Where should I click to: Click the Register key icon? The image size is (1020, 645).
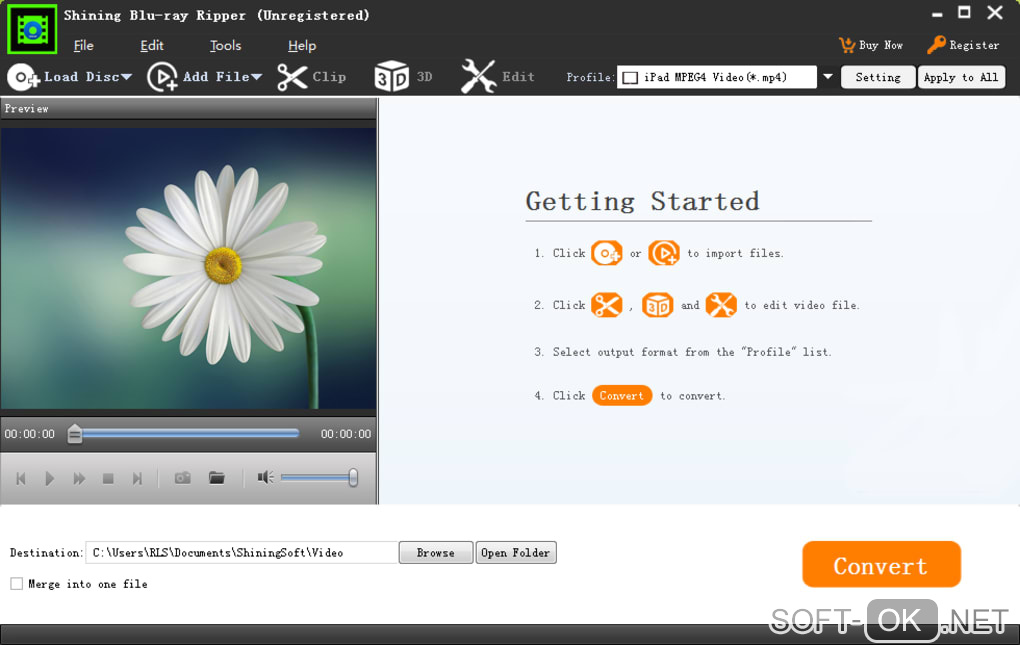coord(936,45)
